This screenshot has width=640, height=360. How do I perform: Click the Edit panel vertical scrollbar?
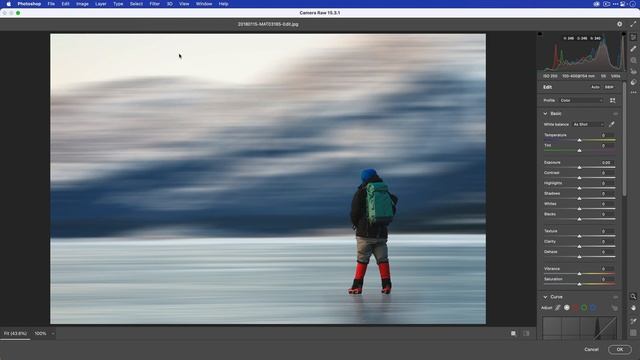coord(624,139)
